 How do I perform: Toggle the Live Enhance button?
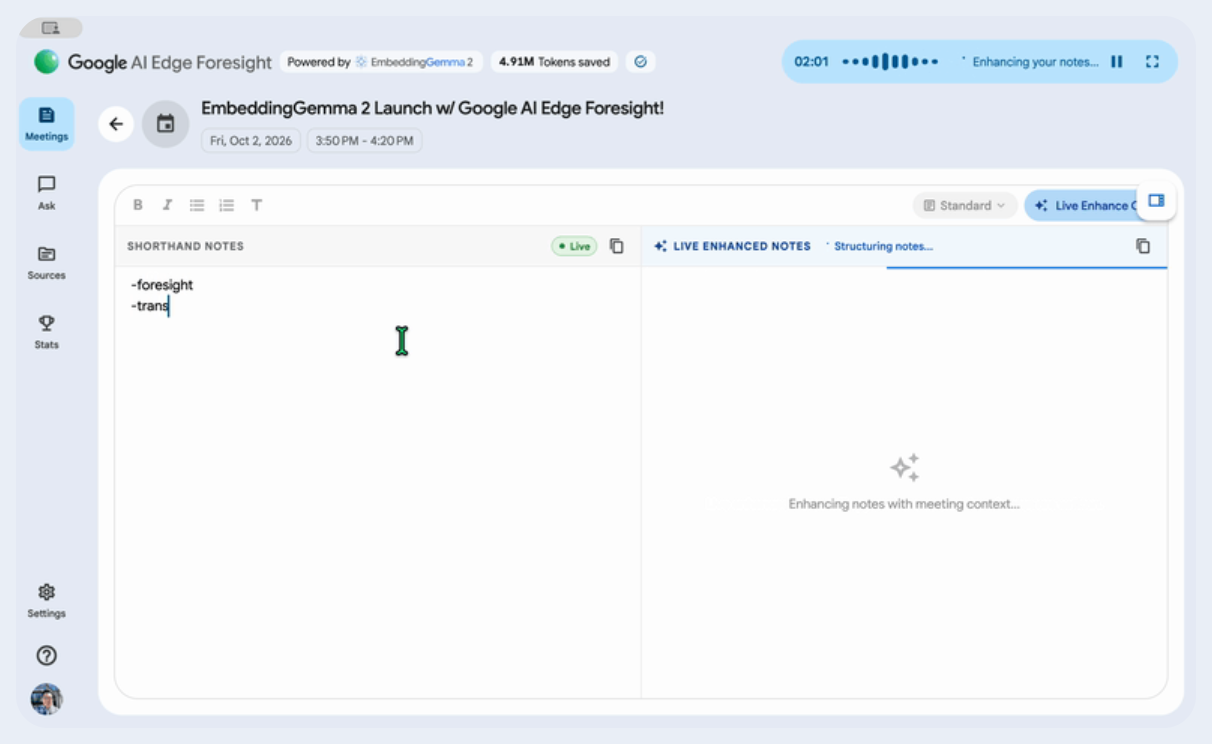click(x=1082, y=205)
